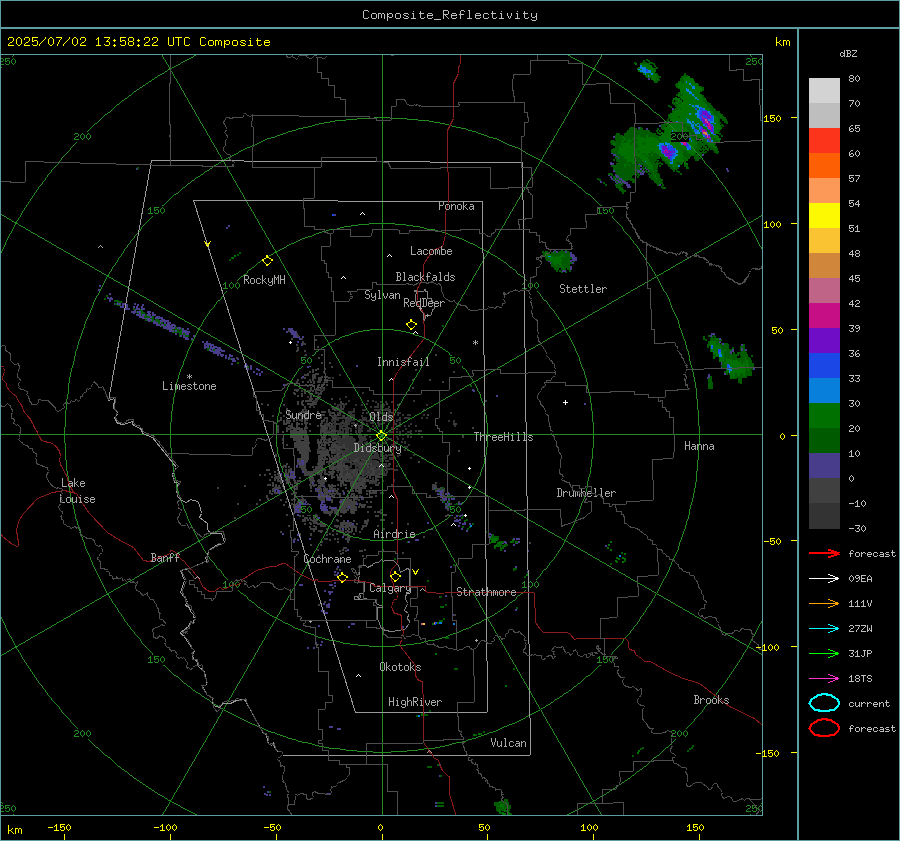Click the yellow radar-center diamond near Olds
Viewport: 900px width, 841px height.
pos(381,436)
